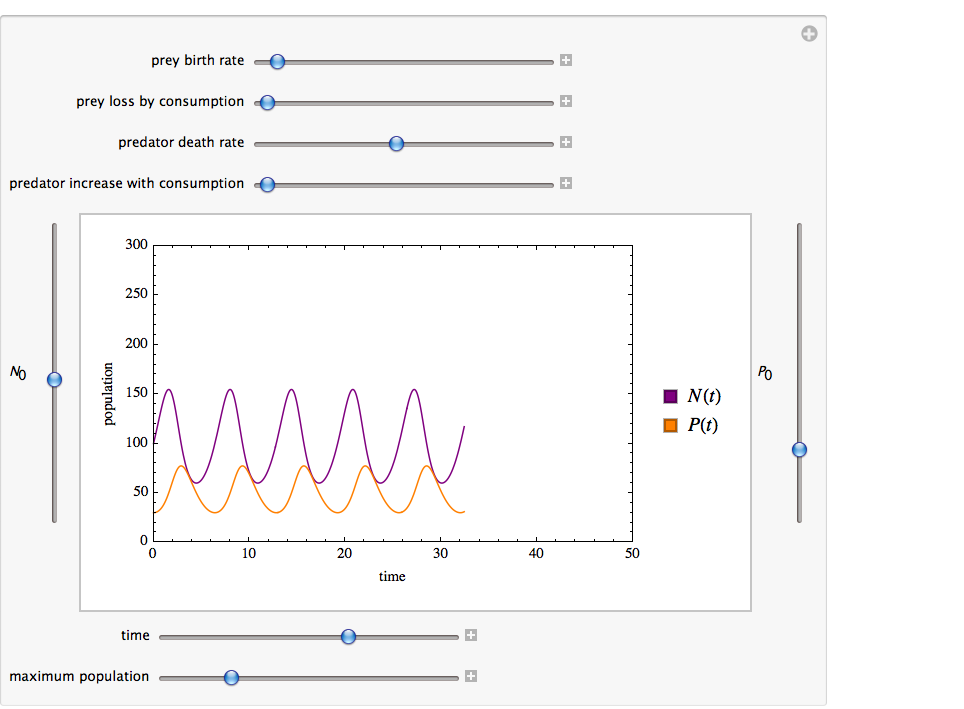Expand the prey birth rate controls
This screenshot has height=709, width=964.
566,61
